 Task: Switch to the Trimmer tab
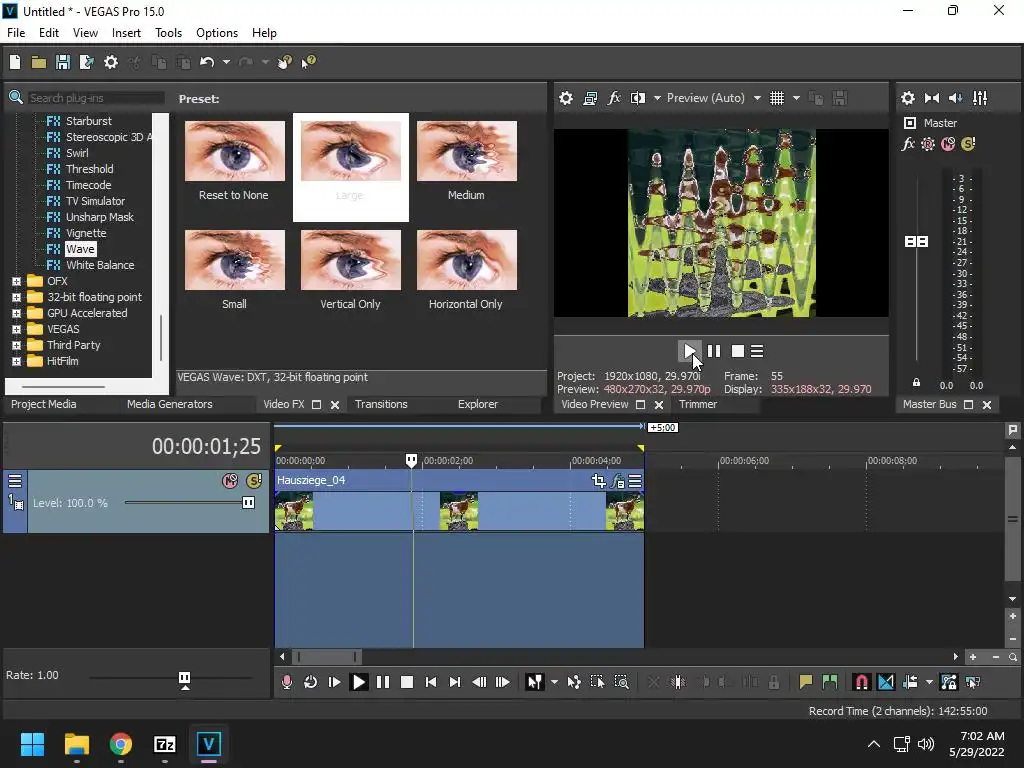click(698, 404)
